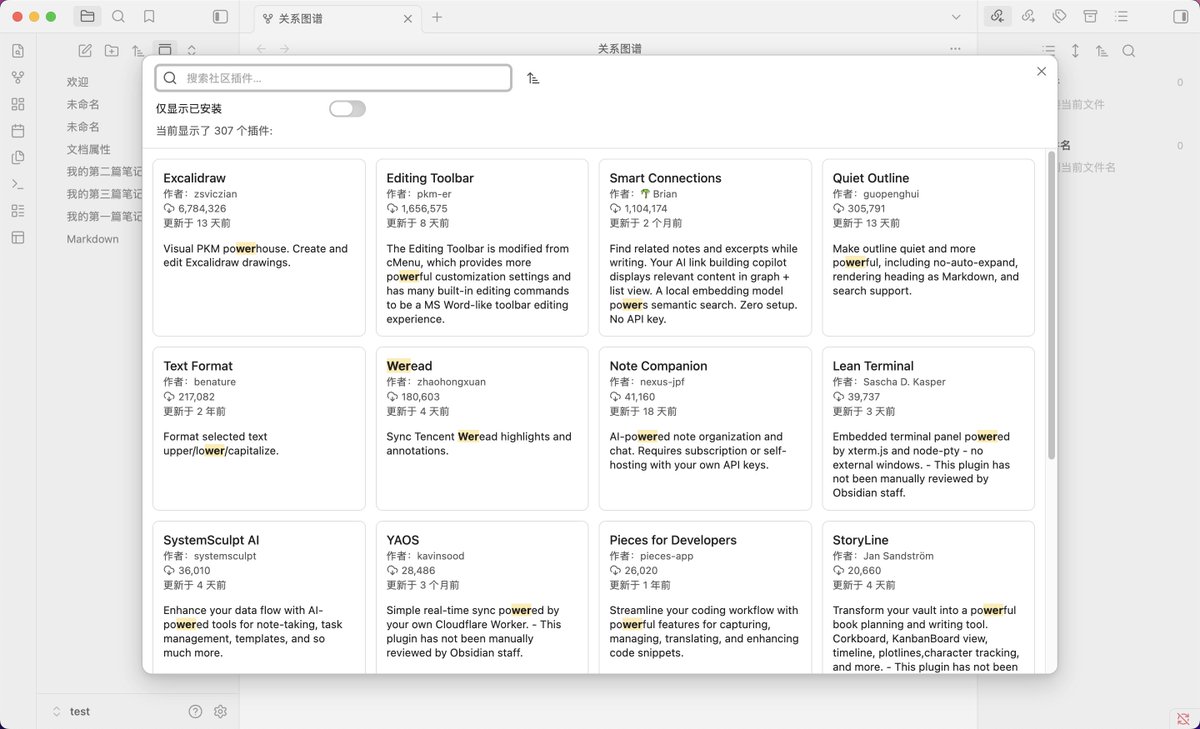Switch to bookmarks in left sidebar
The image size is (1200, 729).
pos(149,17)
